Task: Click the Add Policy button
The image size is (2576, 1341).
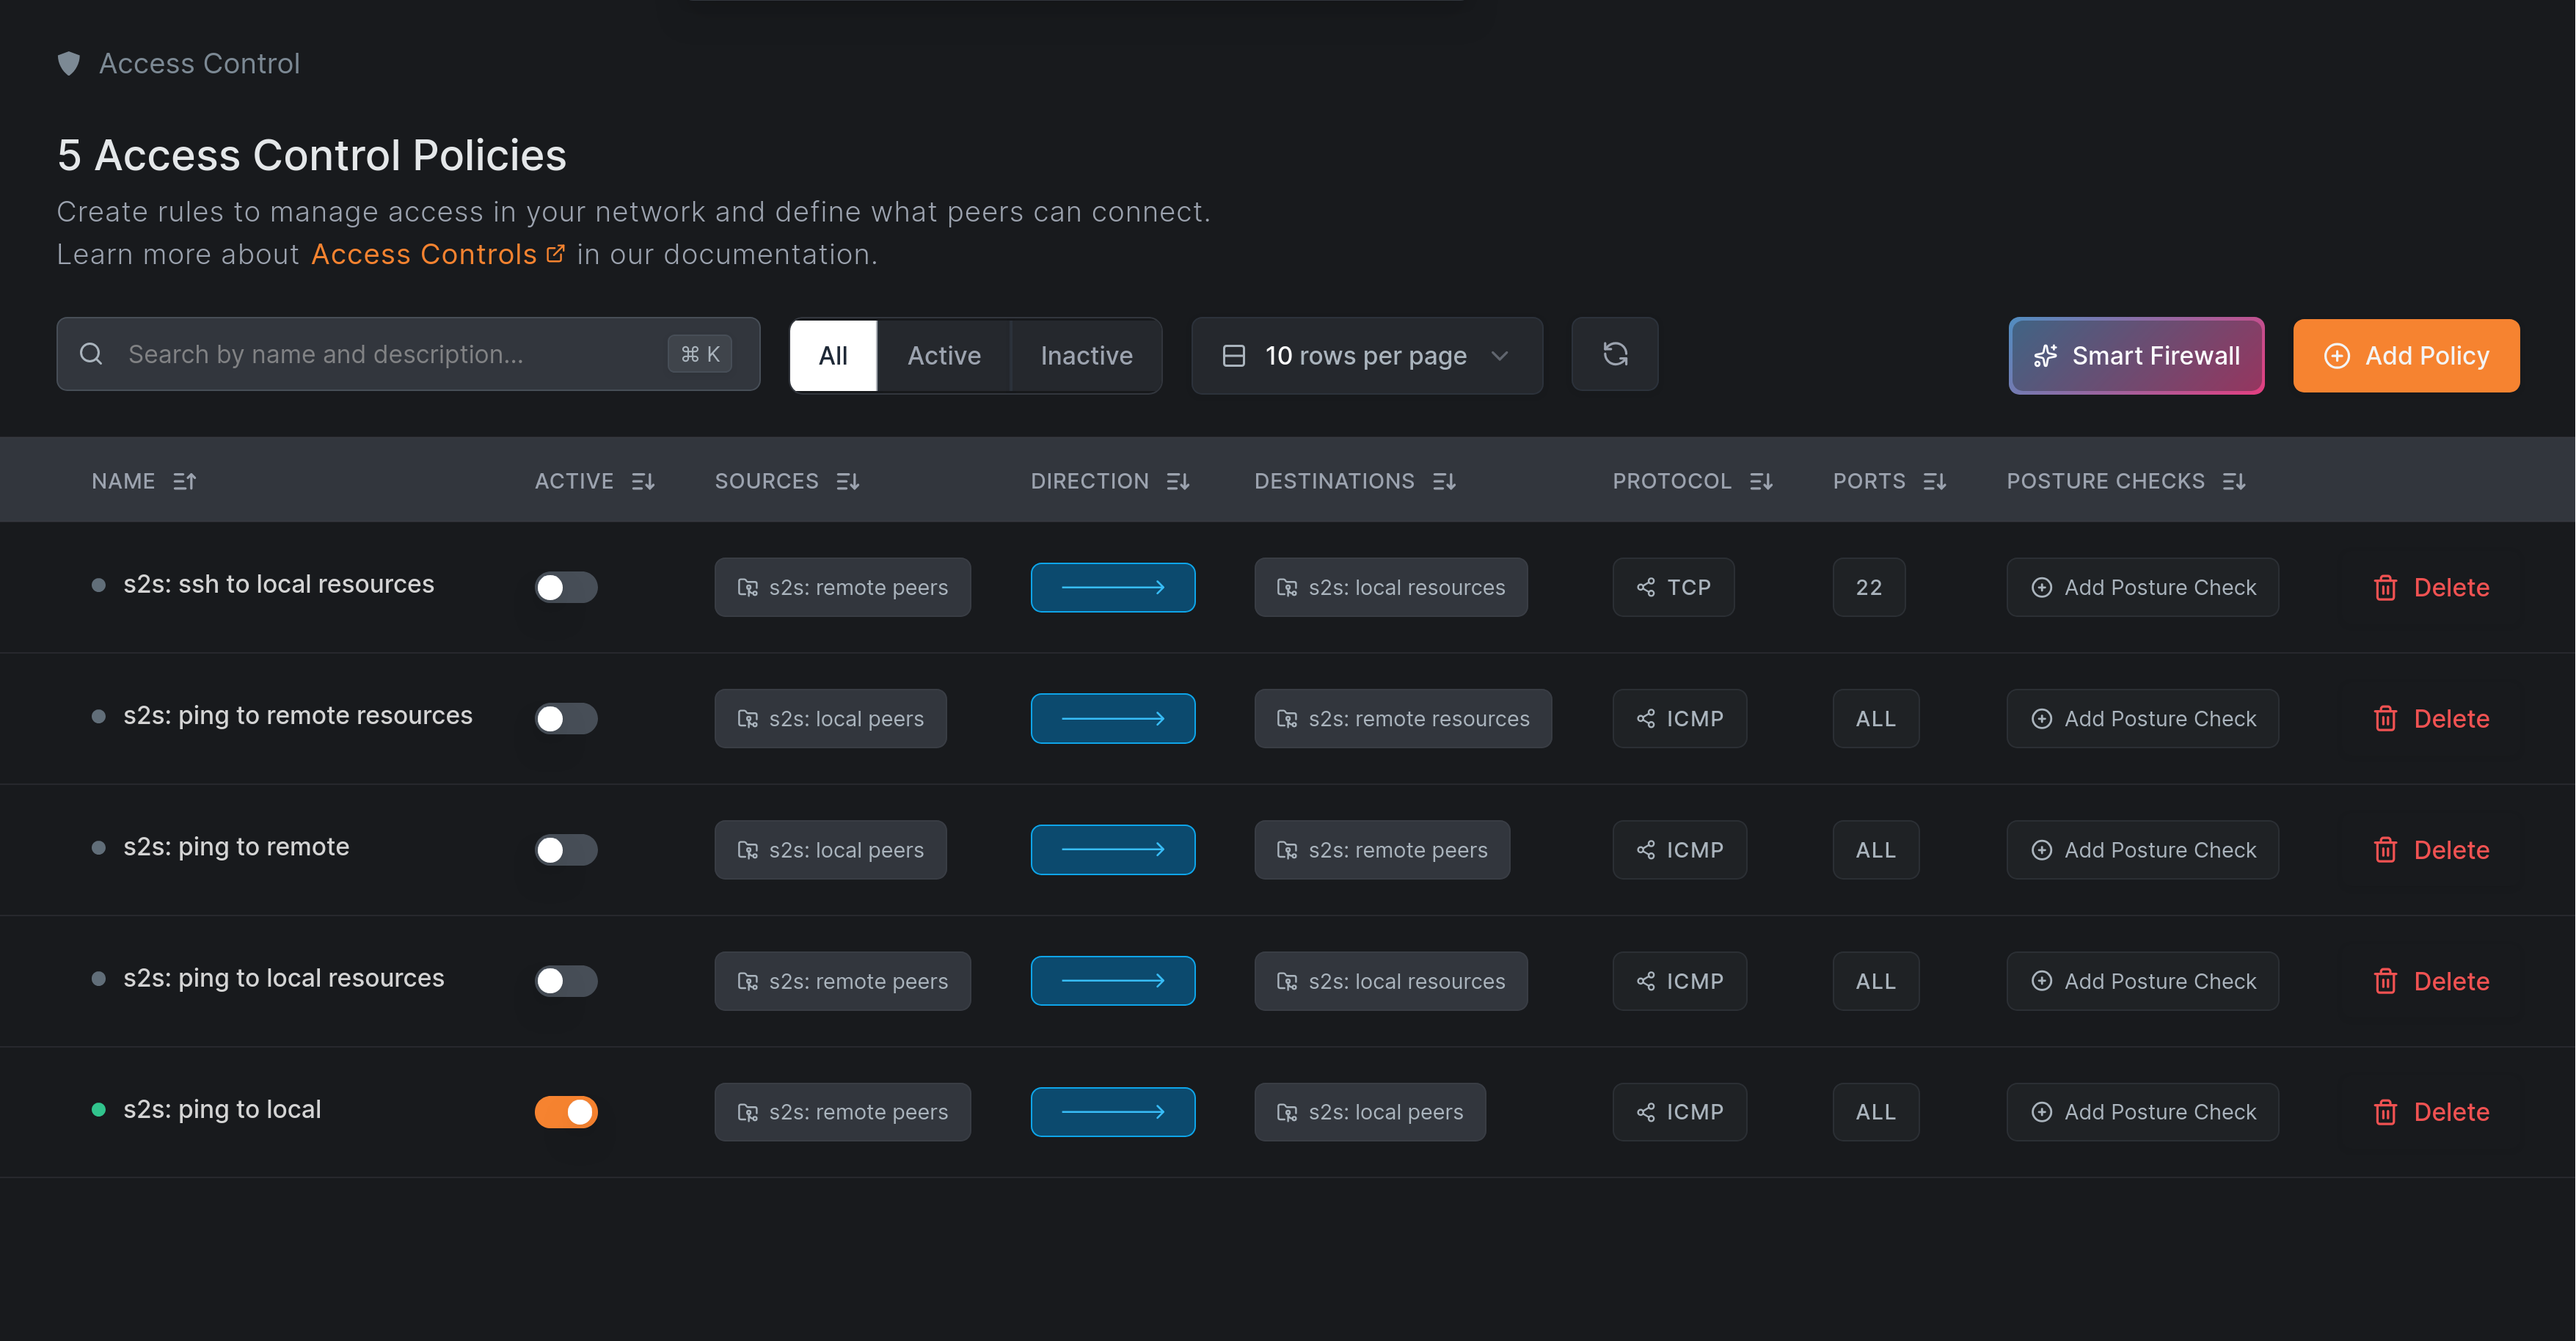Action: click(x=2406, y=355)
